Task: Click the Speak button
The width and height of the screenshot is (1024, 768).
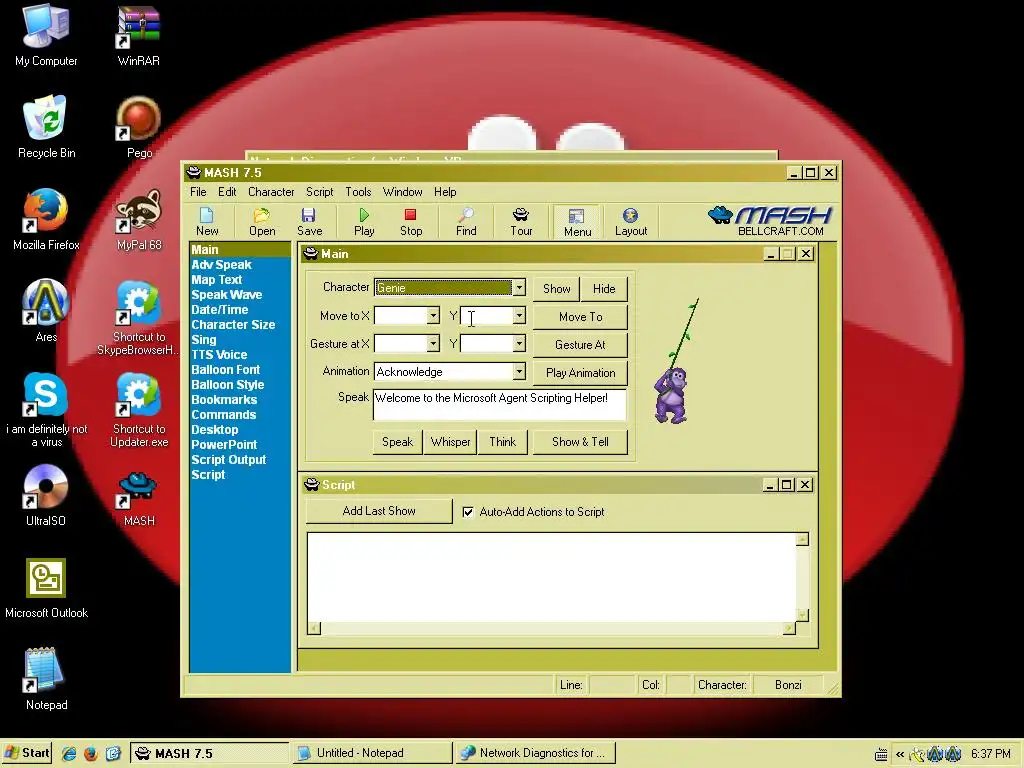Action: pyautogui.click(x=397, y=442)
